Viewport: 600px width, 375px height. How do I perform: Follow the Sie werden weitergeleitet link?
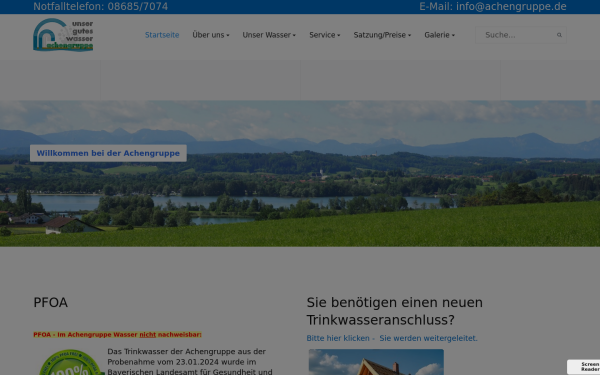click(x=428, y=338)
